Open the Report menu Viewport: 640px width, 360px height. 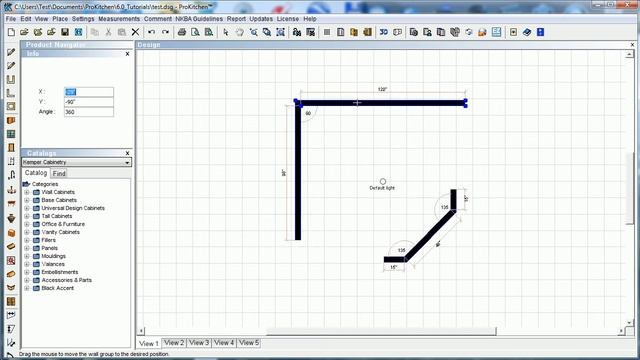pyautogui.click(x=236, y=19)
